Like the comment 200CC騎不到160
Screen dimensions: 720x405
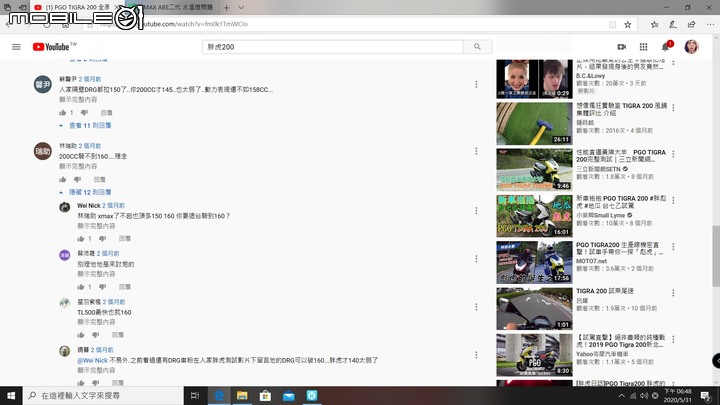click(x=62, y=180)
